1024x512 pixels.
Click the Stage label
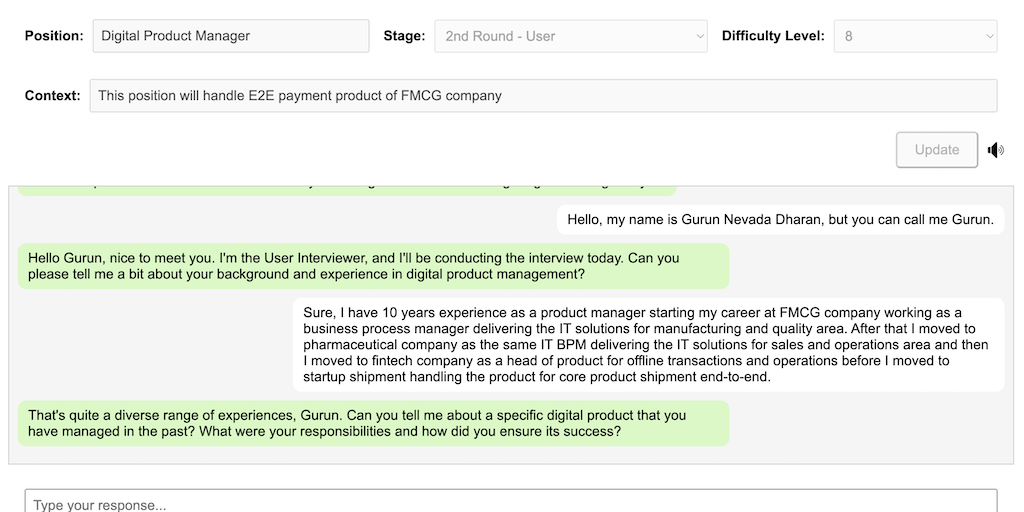(404, 36)
